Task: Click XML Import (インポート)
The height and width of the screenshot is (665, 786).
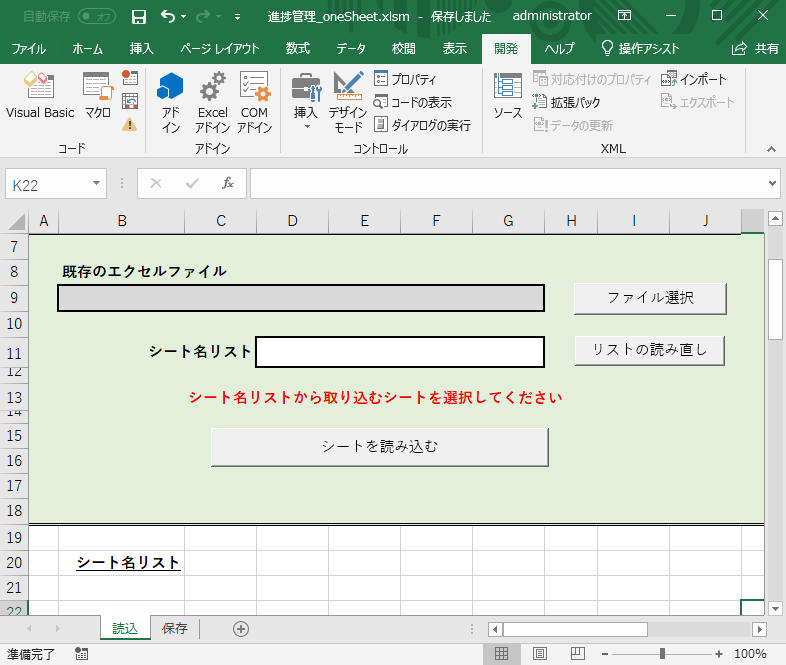Action: pyautogui.click(x=694, y=79)
